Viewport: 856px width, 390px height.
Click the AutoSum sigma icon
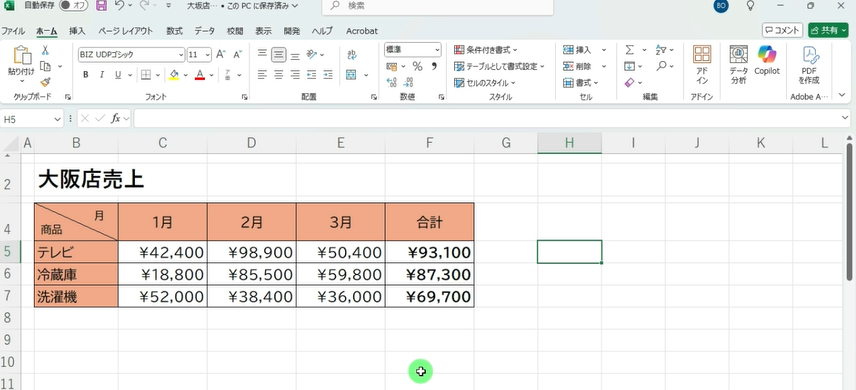tap(629, 50)
